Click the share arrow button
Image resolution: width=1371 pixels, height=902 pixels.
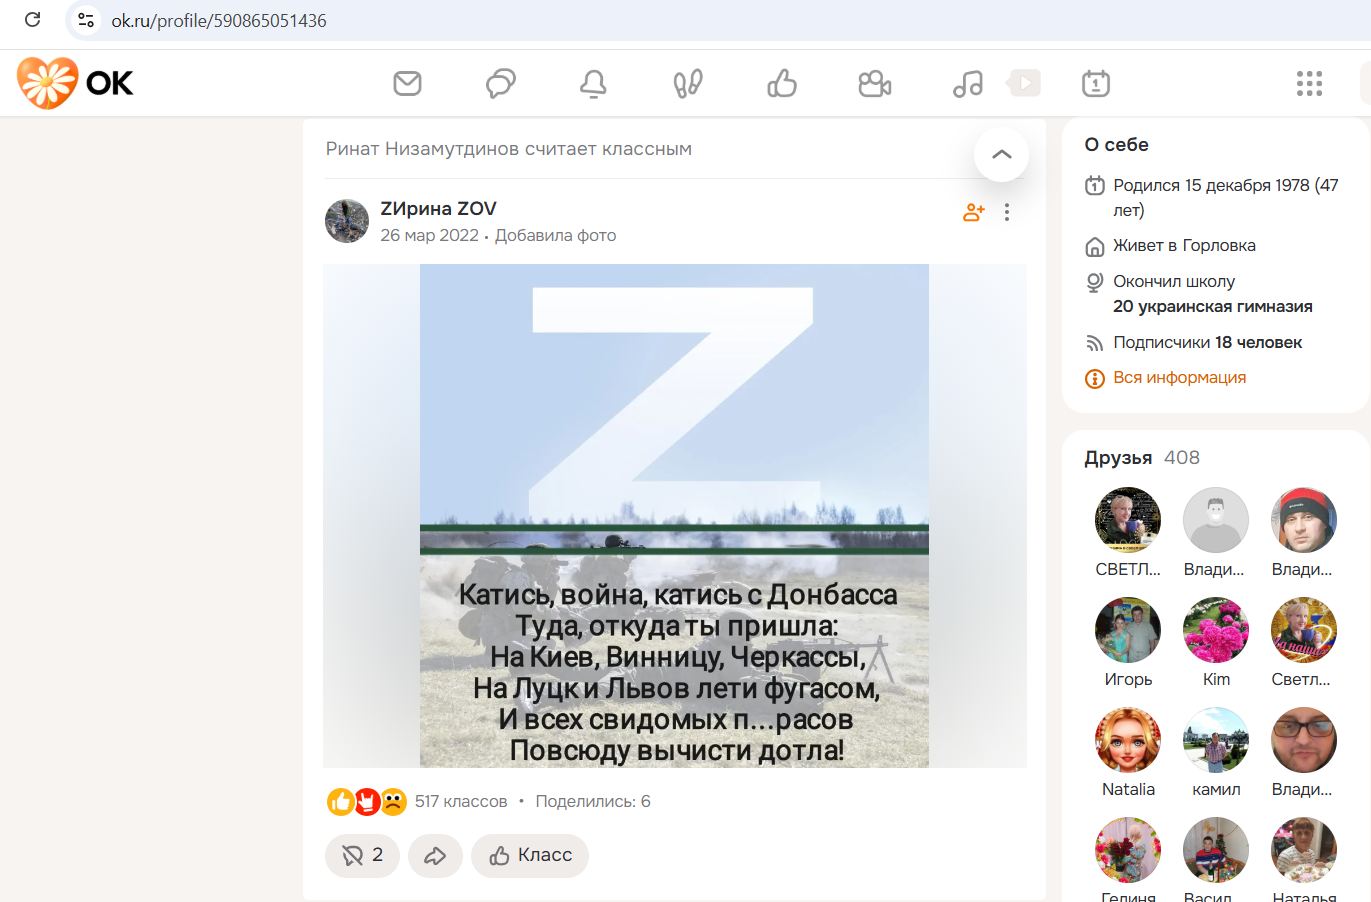(x=435, y=855)
